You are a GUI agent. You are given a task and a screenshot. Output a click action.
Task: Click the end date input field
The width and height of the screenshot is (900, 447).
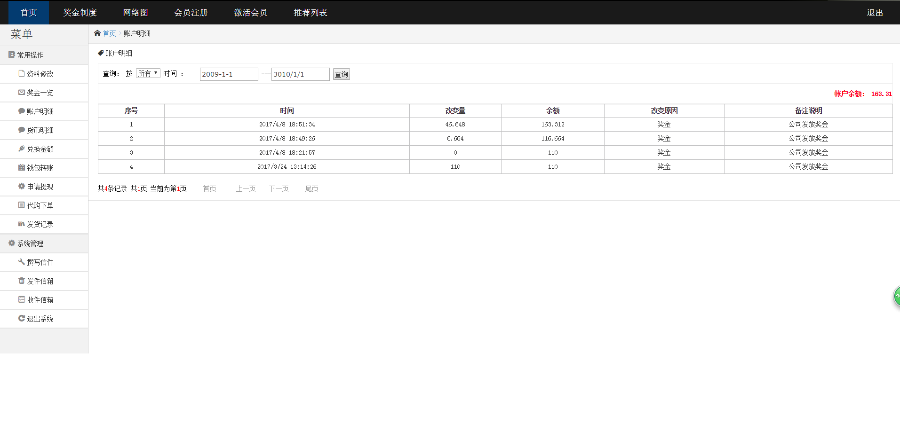(x=300, y=74)
